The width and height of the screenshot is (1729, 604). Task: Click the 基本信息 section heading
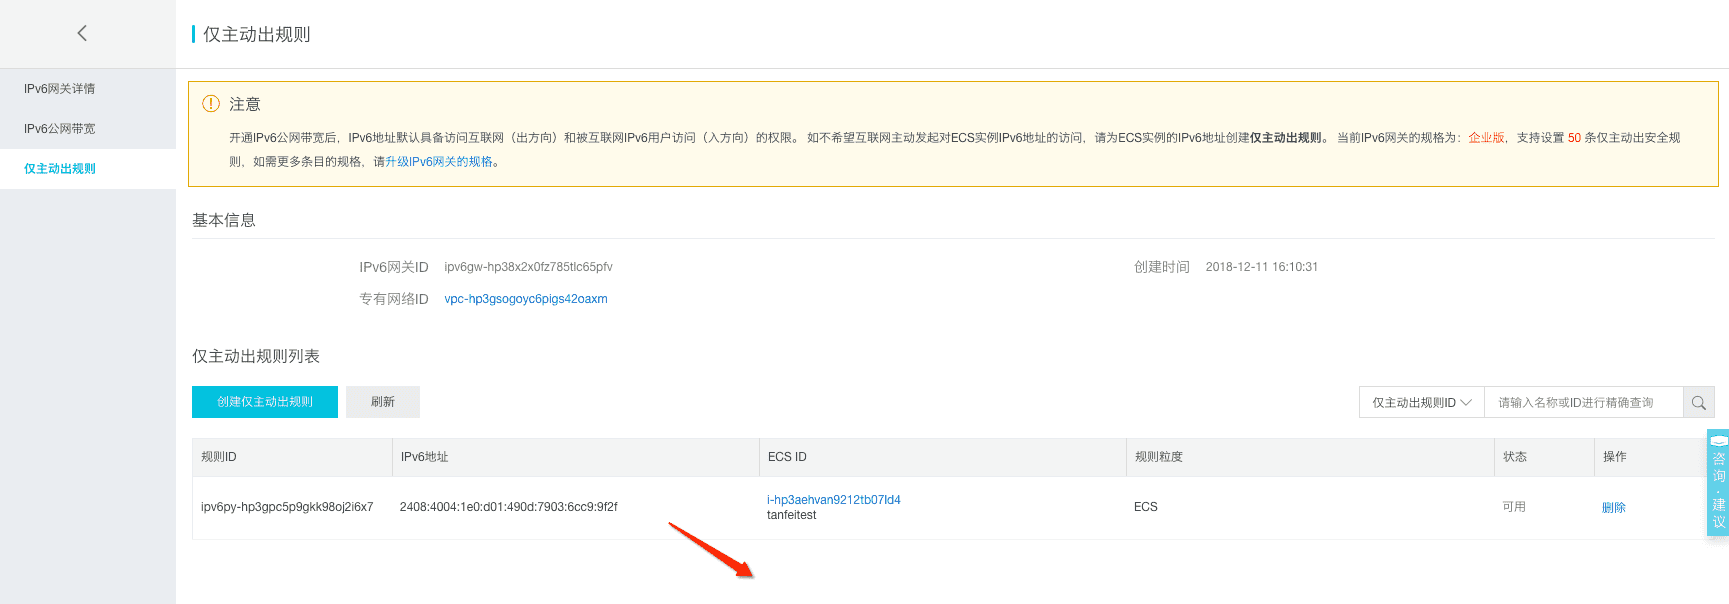(x=224, y=220)
